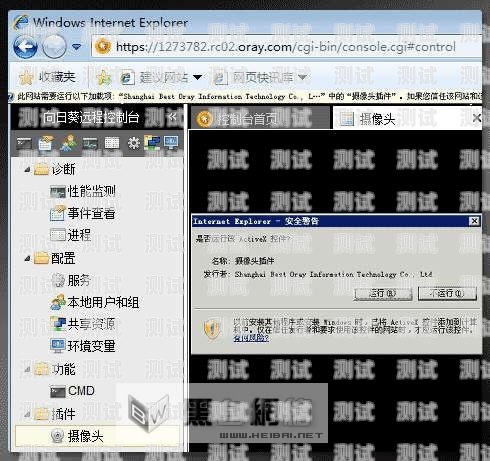
Task: Open 共享资源 in the tree
Action: 83,324
